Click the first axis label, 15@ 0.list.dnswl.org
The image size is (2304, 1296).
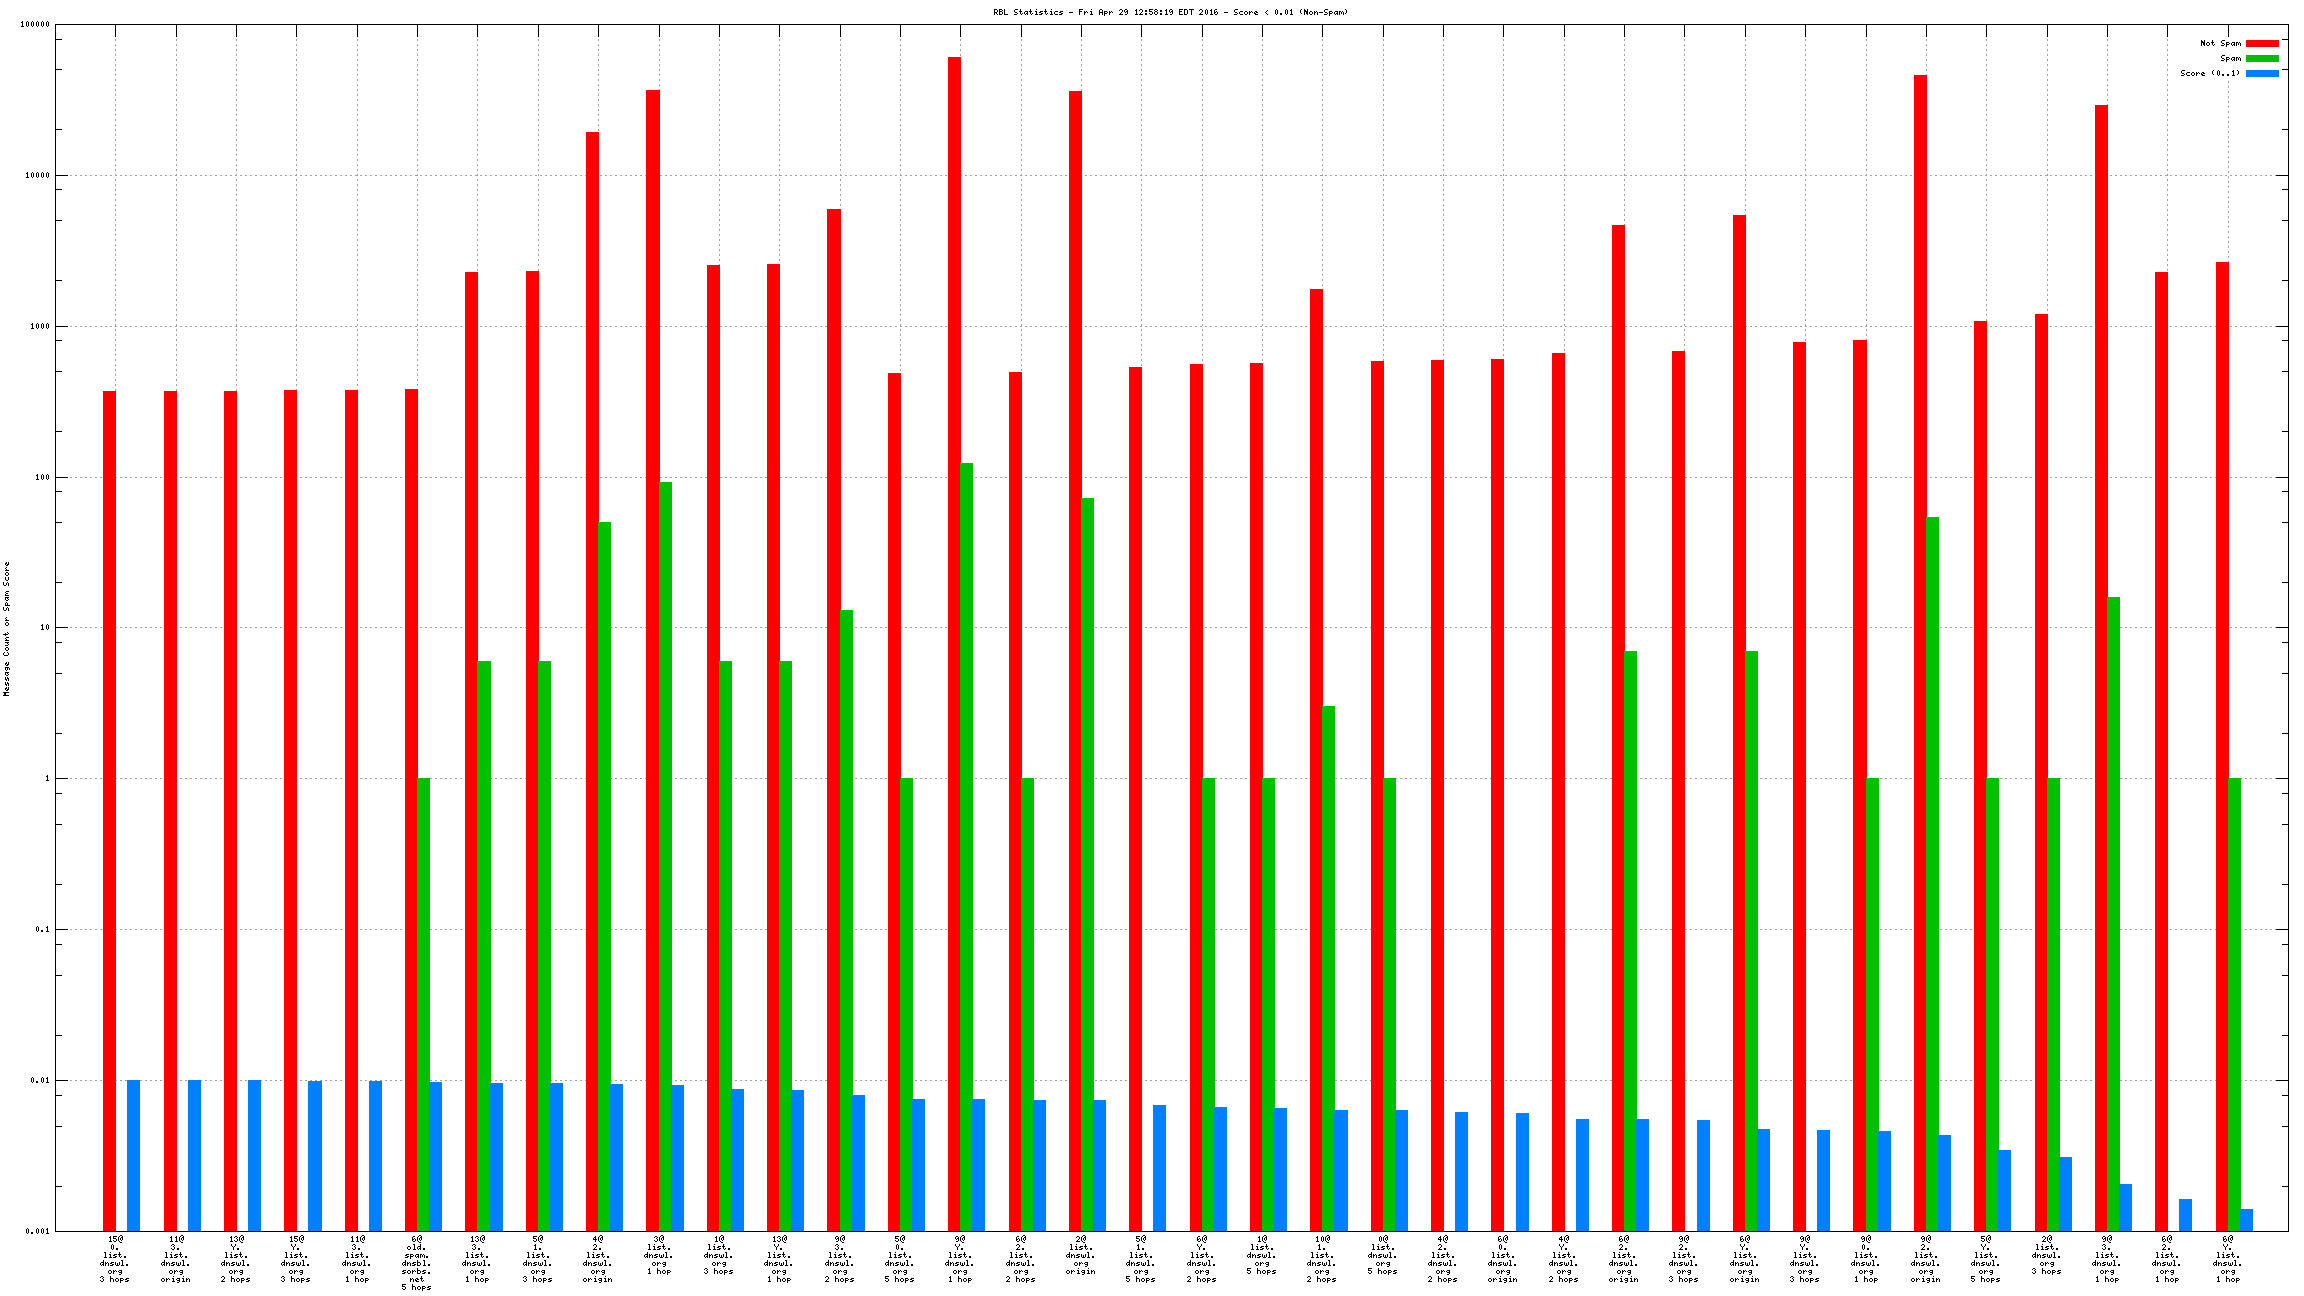[115, 1259]
